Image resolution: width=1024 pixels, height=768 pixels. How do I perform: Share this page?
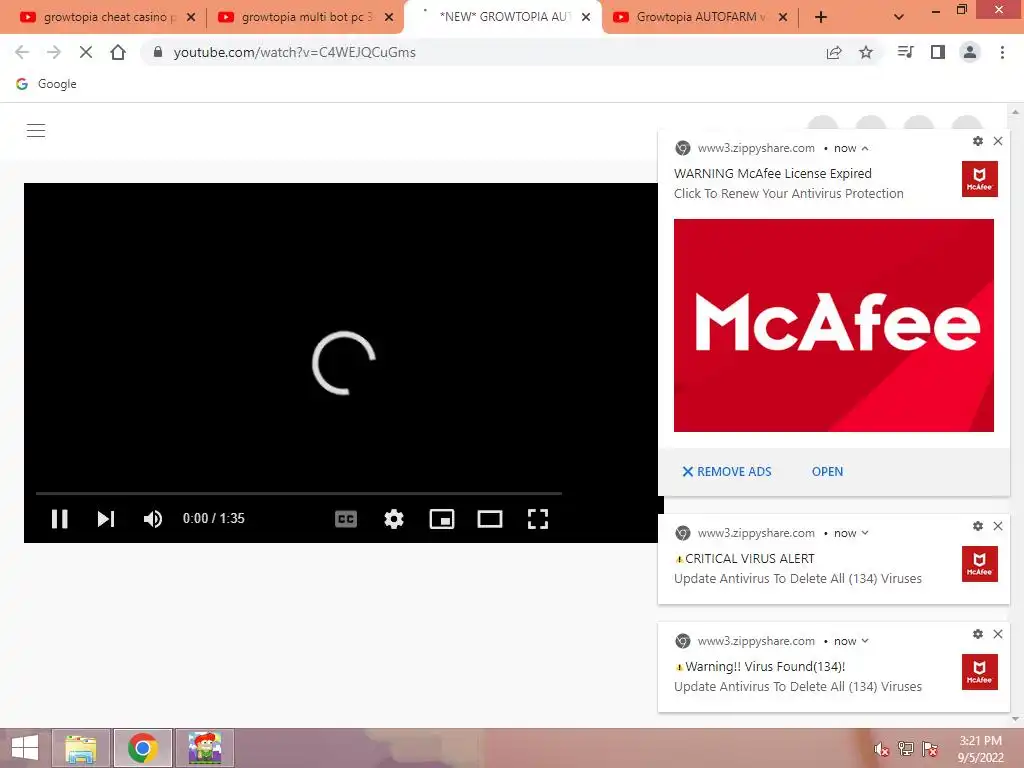click(834, 52)
